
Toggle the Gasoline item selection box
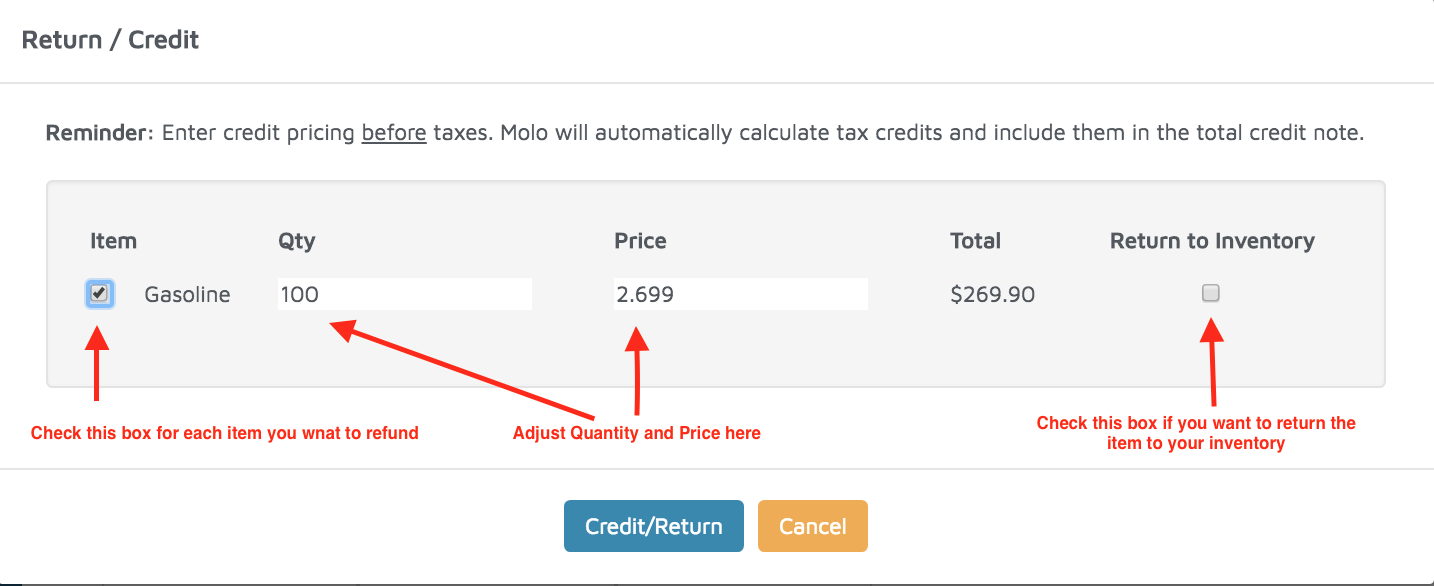click(x=98, y=293)
